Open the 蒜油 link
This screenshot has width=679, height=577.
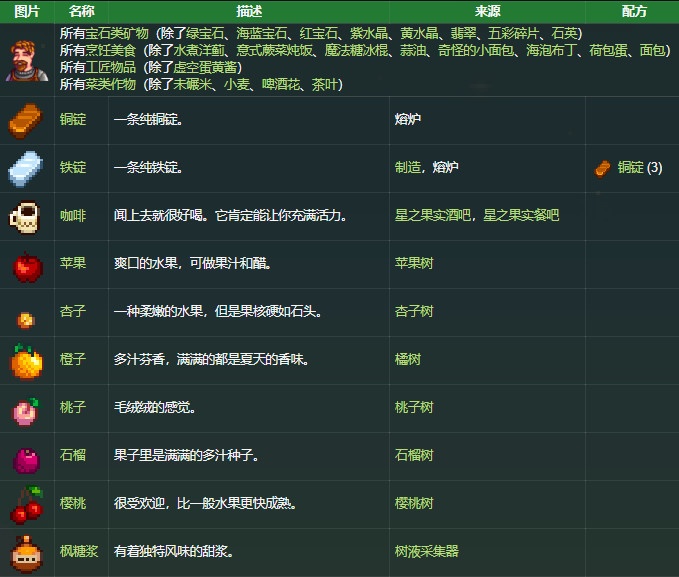click(413, 50)
